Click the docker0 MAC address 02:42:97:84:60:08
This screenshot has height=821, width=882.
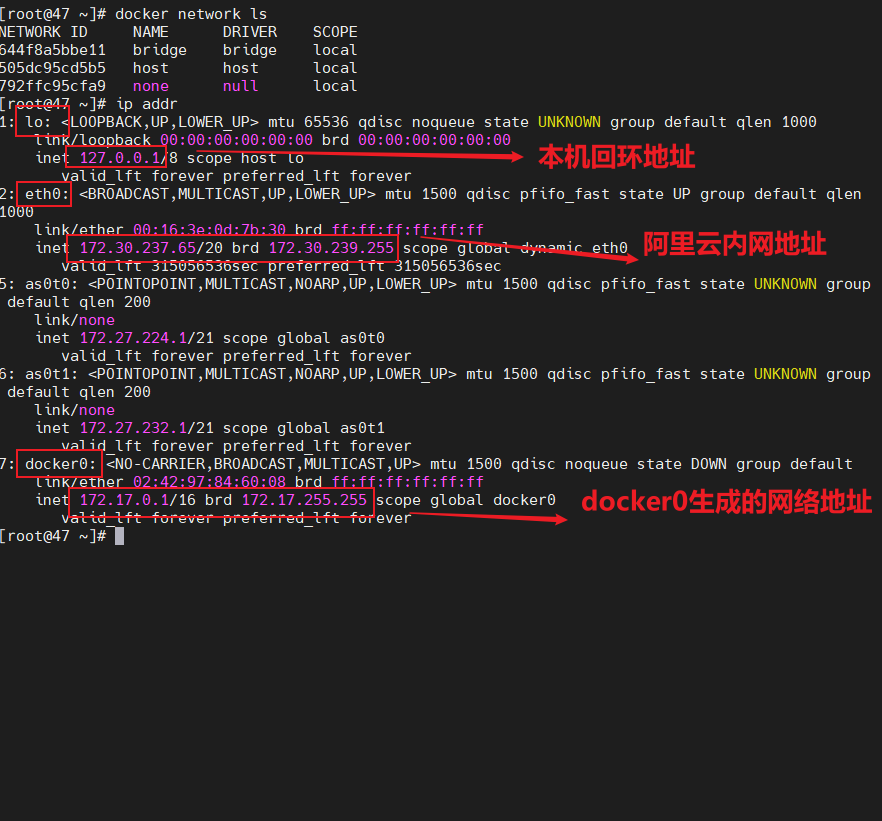click(x=210, y=482)
